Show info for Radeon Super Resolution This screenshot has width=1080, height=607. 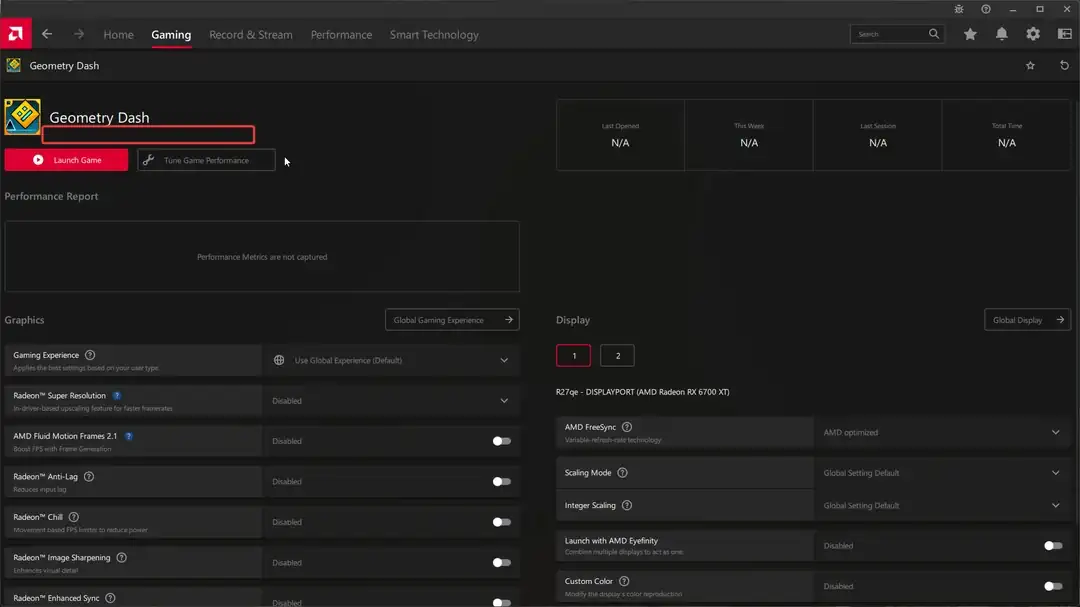click(116, 395)
